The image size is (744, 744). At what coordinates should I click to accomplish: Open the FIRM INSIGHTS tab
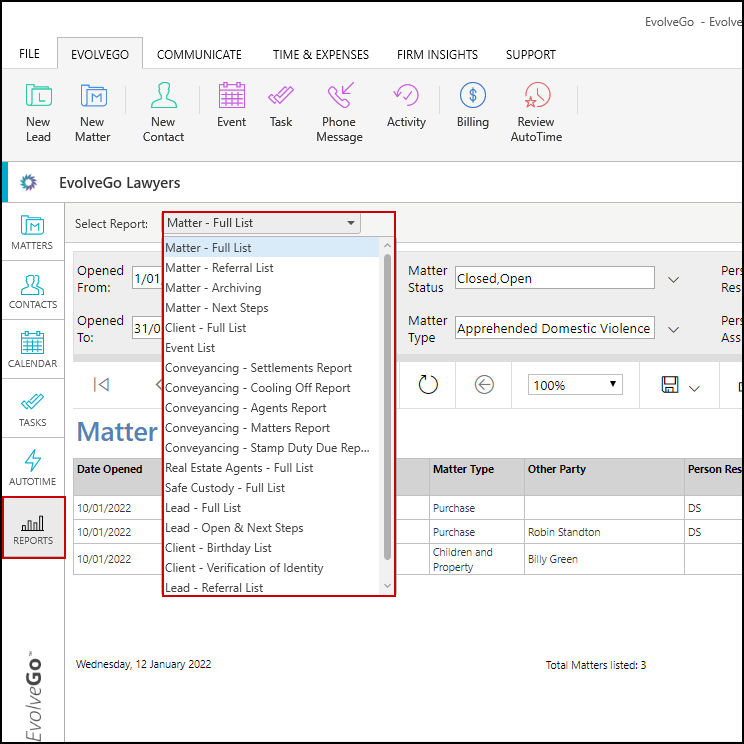[x=437, y=55]
